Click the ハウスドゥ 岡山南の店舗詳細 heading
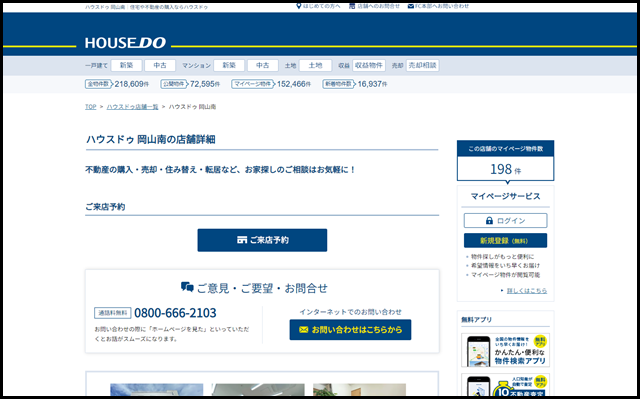The height and width of the screenshot is (399, 640). point(151,140)
